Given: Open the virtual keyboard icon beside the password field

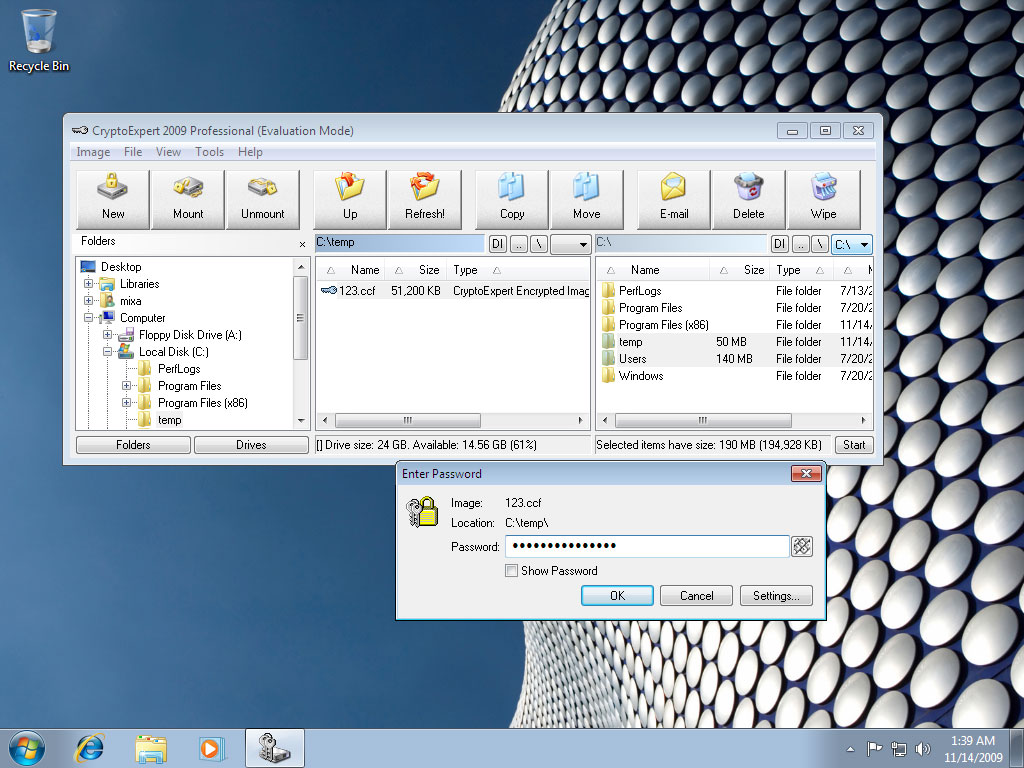Looking at the screenshot, I should pyautogui.click(x=801, y=546).
